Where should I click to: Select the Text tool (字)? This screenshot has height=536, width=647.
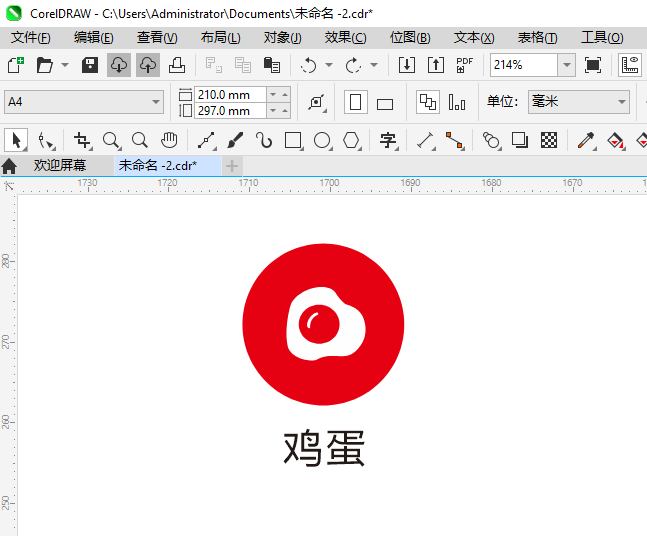point(388,141)
